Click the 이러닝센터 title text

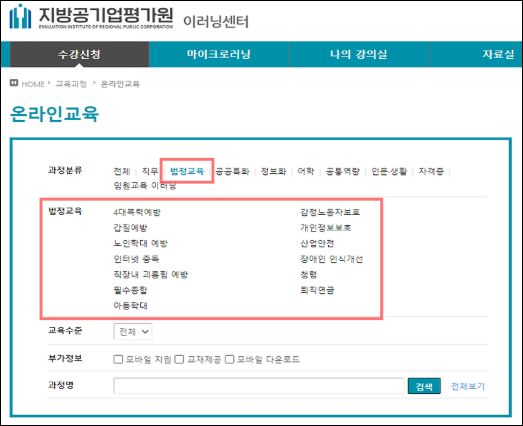[216, 22]
